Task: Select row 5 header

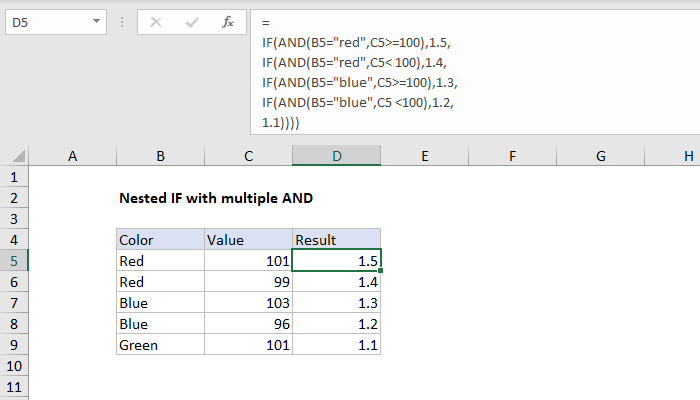Action: click(x=15, y=261)
